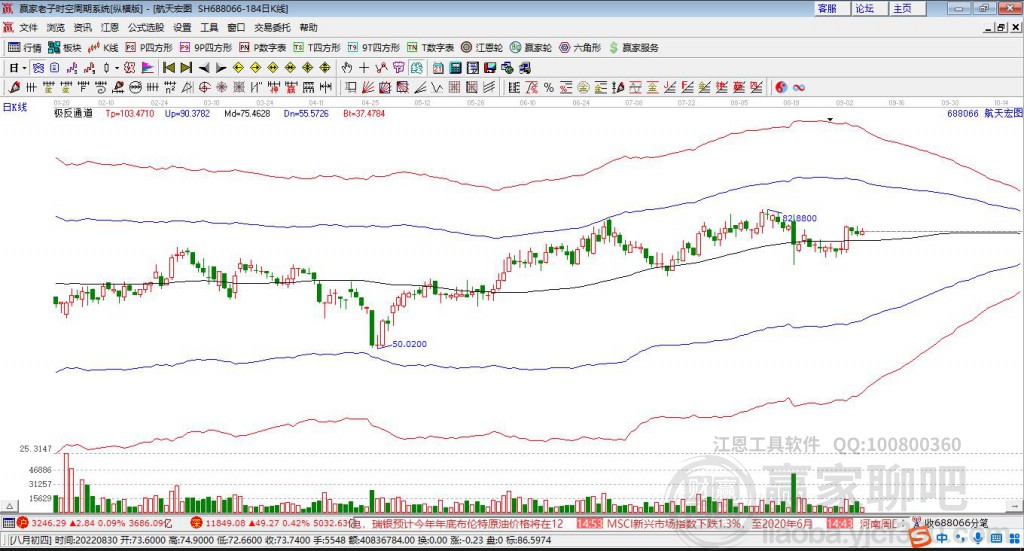The height and width of the screenshot is (551, 1024).
Task: Click the 688066 航天宏图 stock label
Action: [x=984, y=113]
